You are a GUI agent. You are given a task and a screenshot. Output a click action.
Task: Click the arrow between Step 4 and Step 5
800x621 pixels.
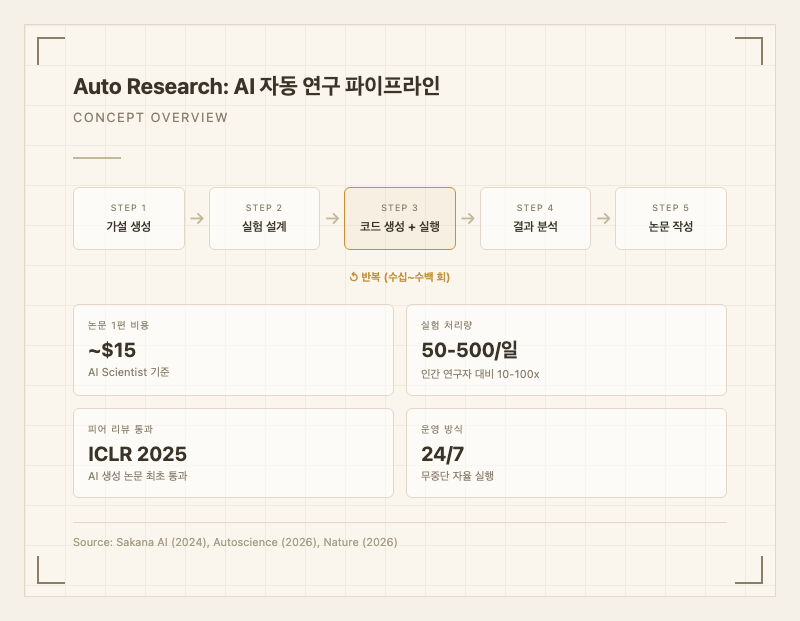point(603,218)
